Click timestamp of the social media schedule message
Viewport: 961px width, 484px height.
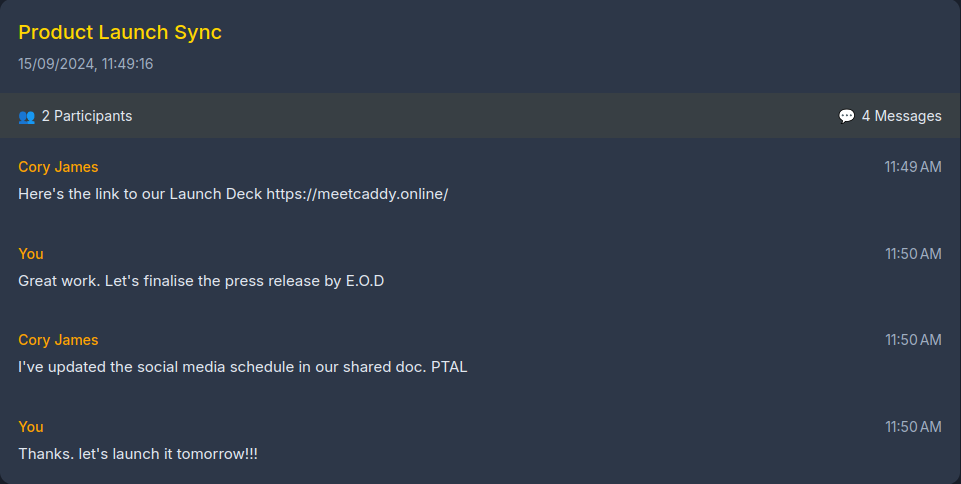point(912,340)
